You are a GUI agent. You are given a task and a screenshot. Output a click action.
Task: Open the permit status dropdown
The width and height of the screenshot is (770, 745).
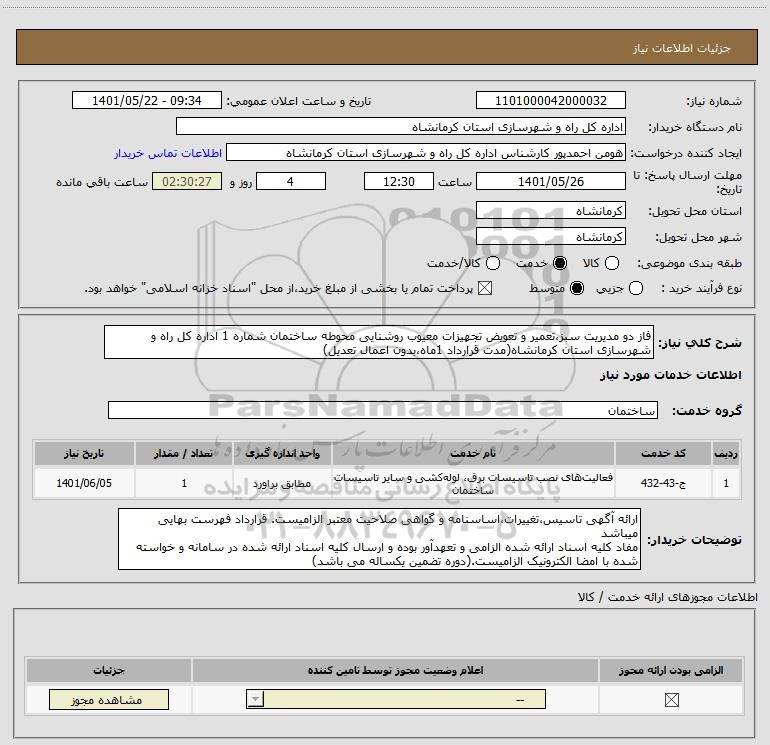396,699
